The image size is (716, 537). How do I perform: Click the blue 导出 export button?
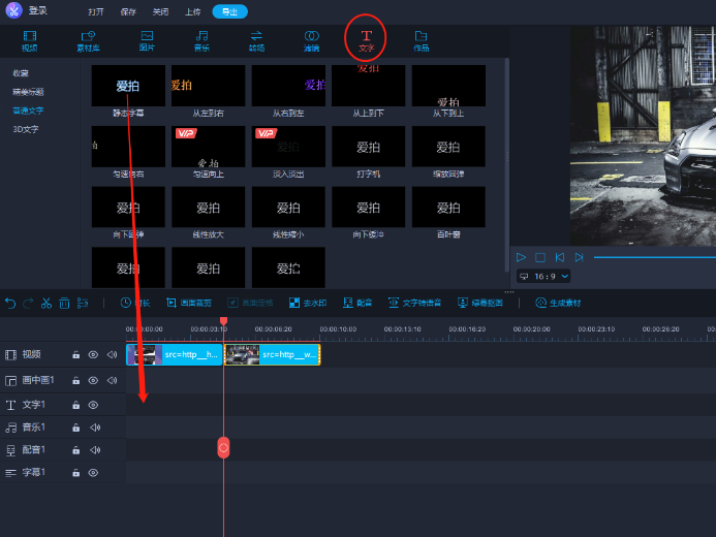230,12
